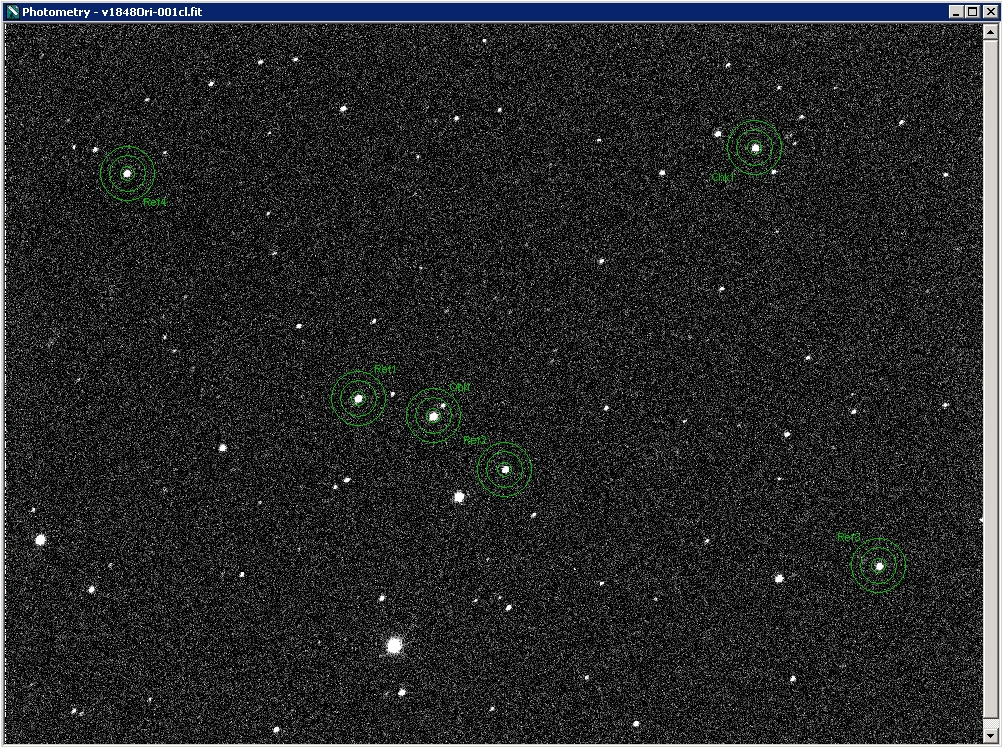Click the Photometry window icon in title bar
Screen dimensions: 1002x747
tap(12, 11)
